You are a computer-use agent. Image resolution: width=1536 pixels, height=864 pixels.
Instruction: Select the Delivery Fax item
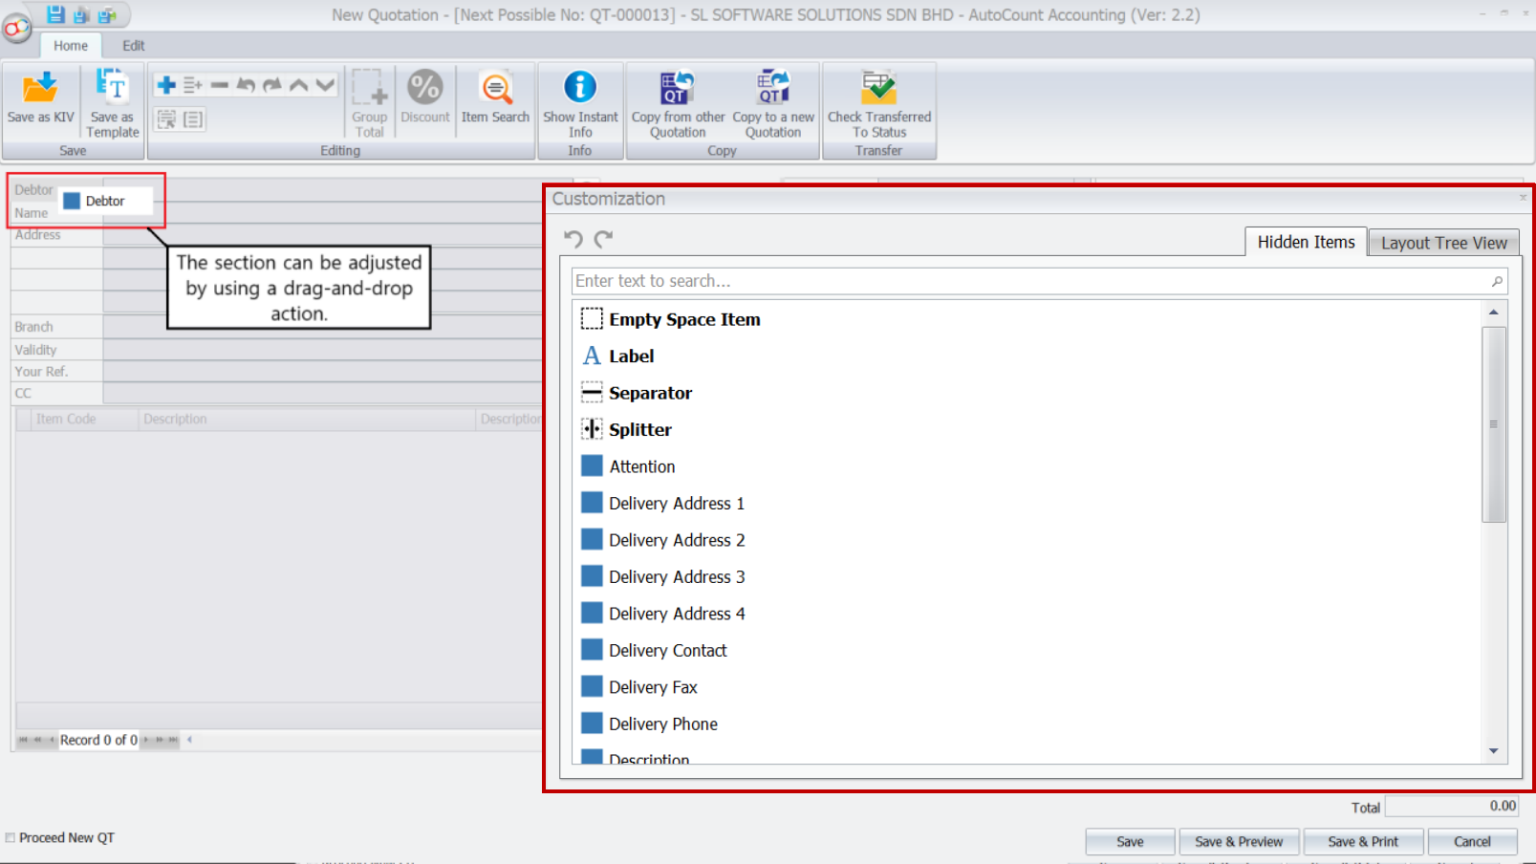639,687
